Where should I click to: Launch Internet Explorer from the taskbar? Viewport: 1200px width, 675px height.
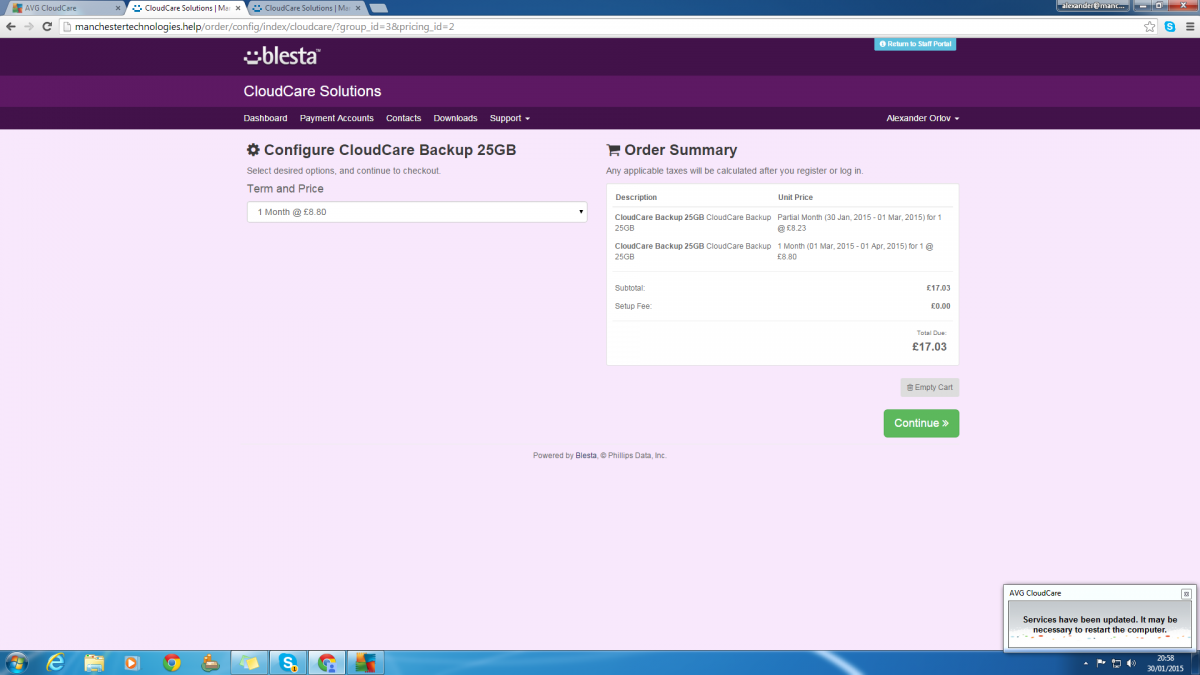pyautogui.click(x=56, y=662)
